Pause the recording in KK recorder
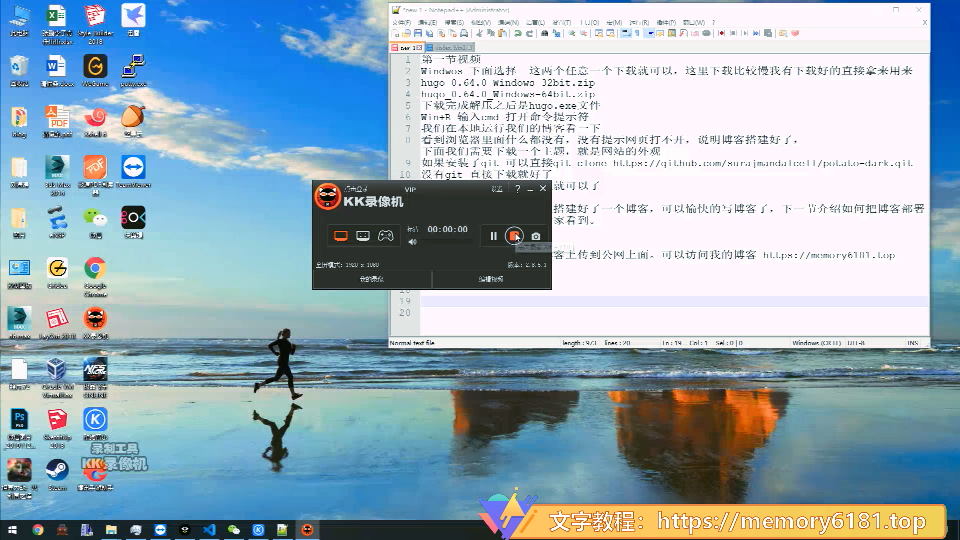Viewport: 960px width, 540px height. 493,236
